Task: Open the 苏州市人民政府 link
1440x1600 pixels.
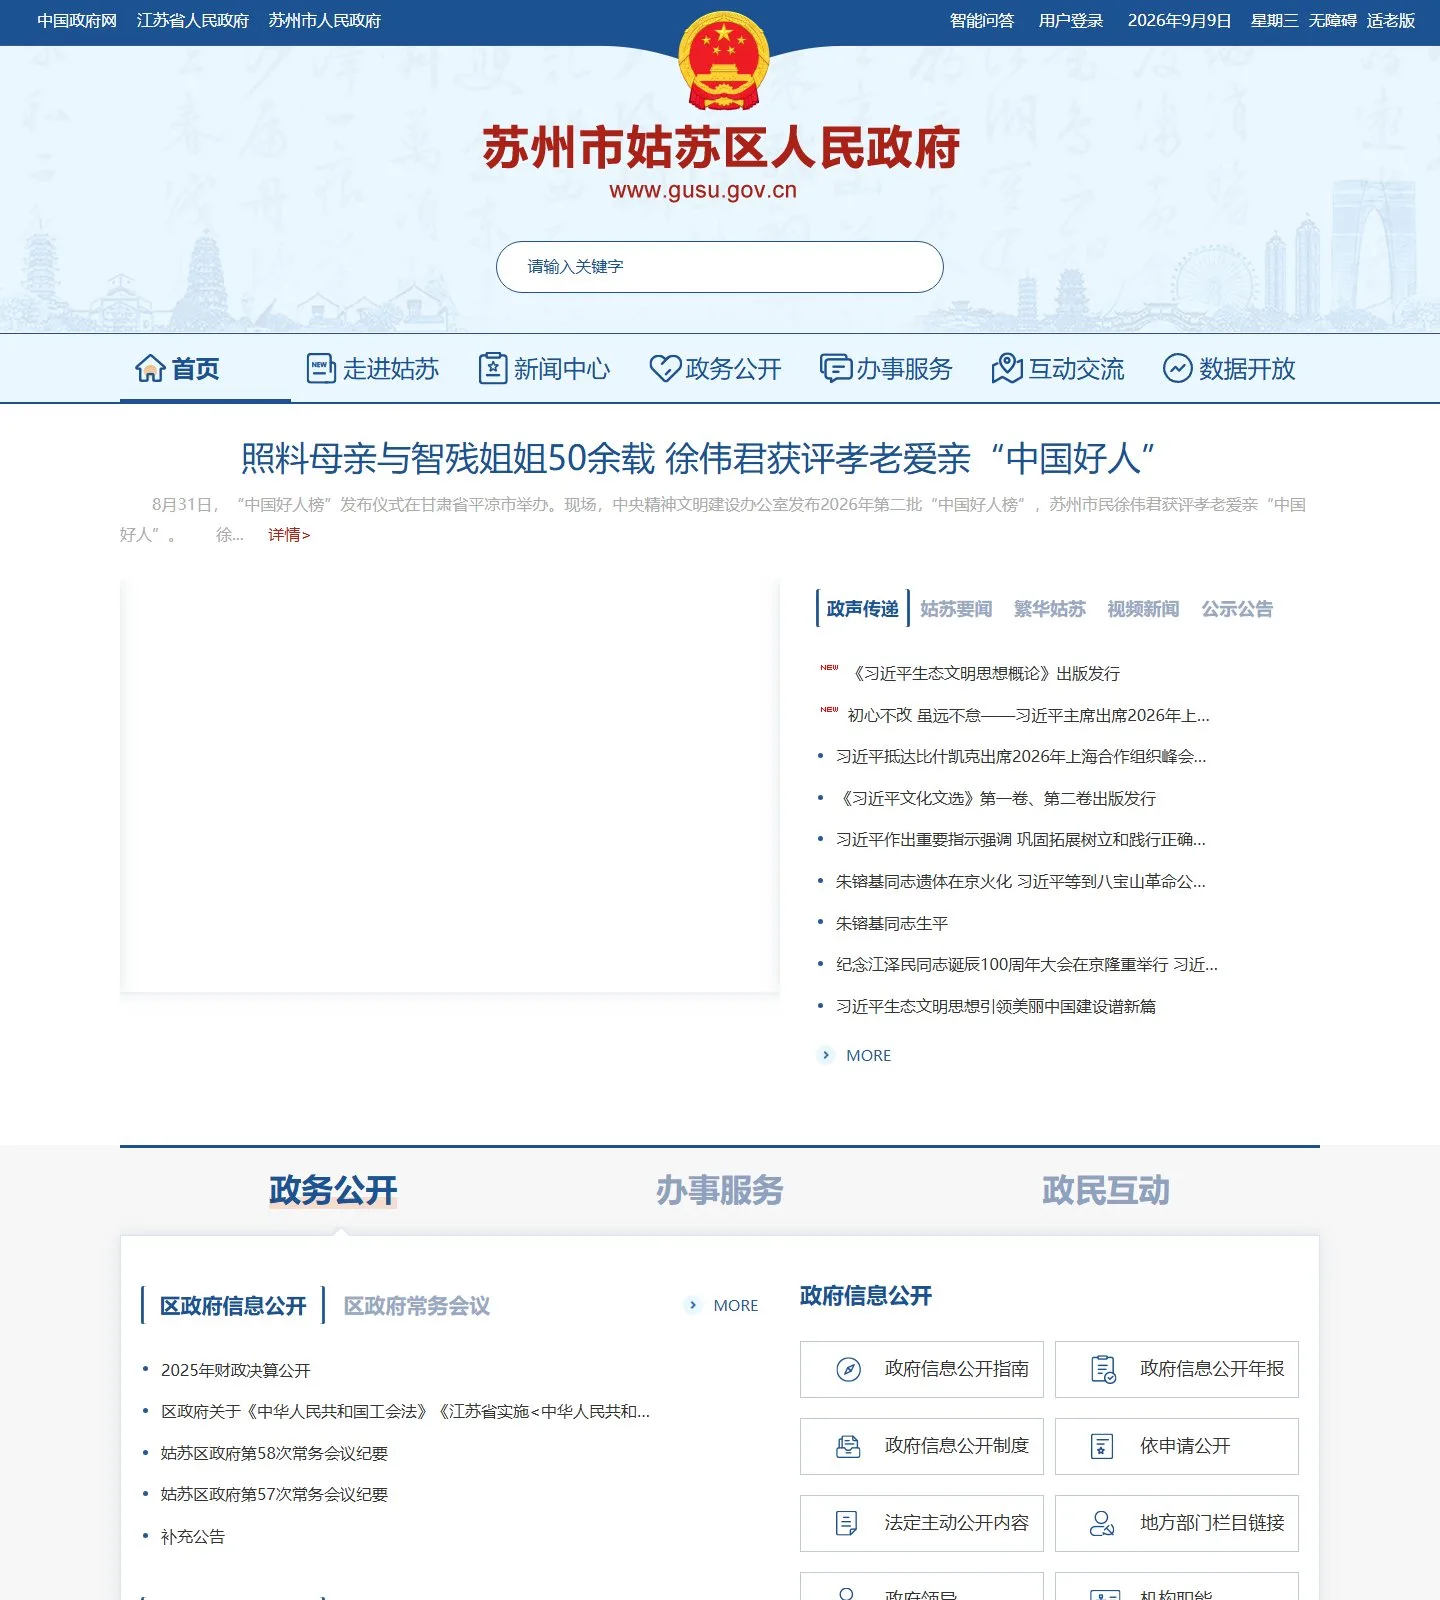Action: click(x=325, y=21)
